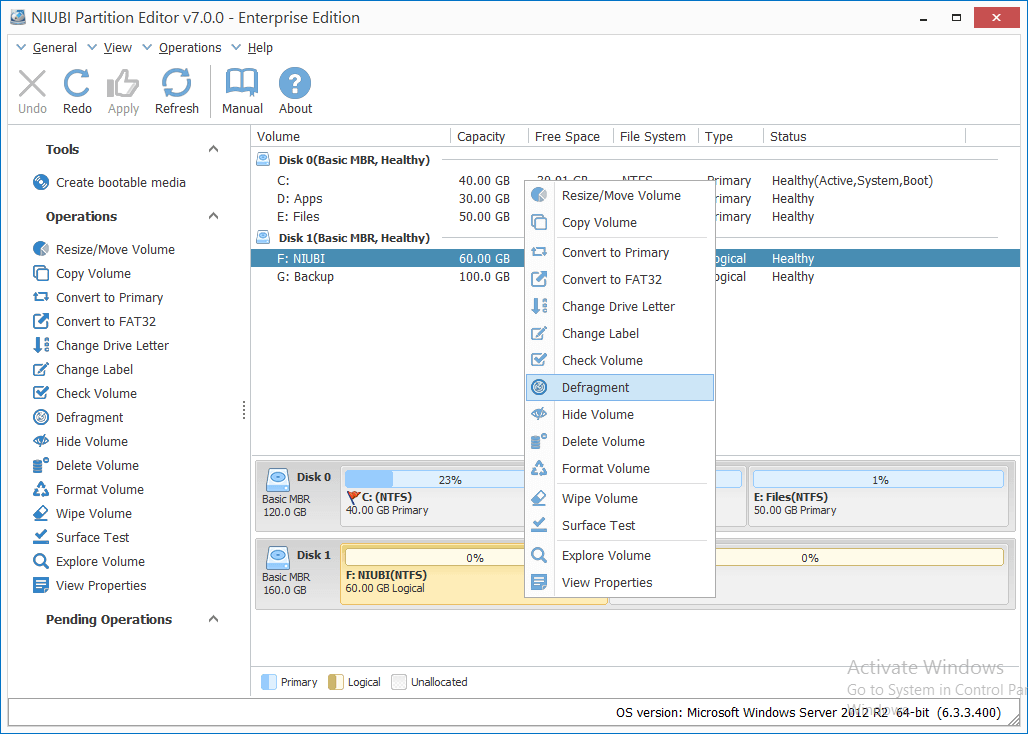Viewport: 1028px width, 734px height.
Task: Collapse the Tools section chevron
Action: [213, 149]
